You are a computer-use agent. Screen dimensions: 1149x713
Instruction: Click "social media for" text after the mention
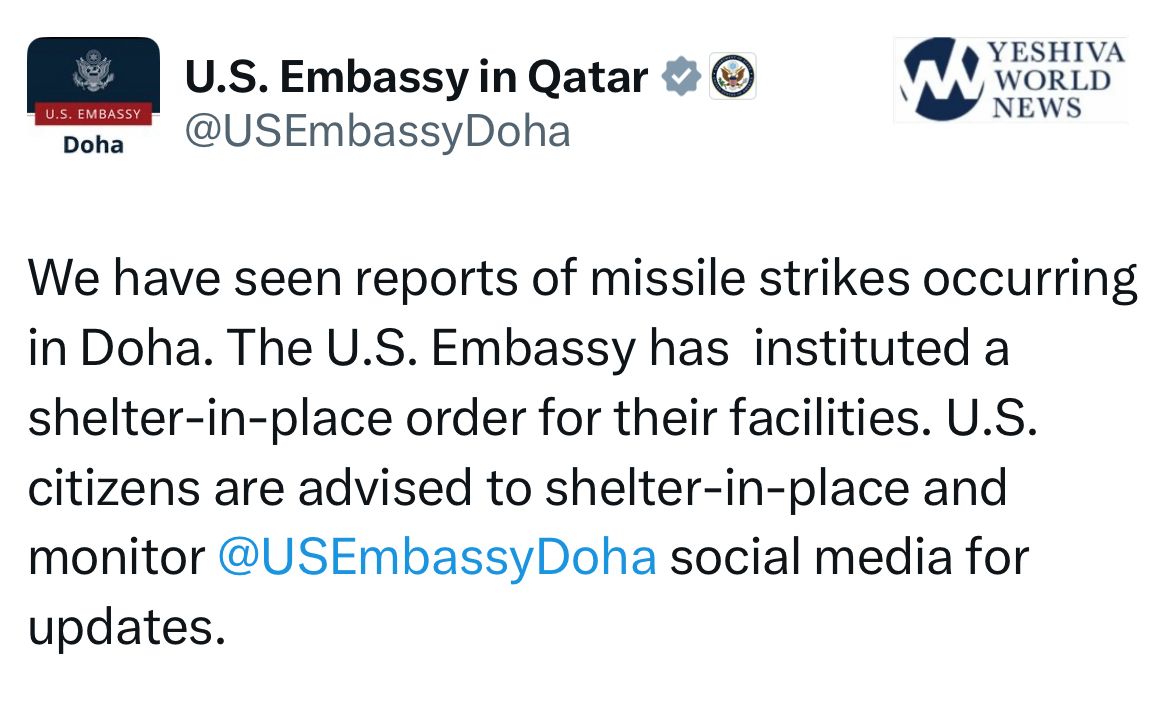click(x=848, y=557)
